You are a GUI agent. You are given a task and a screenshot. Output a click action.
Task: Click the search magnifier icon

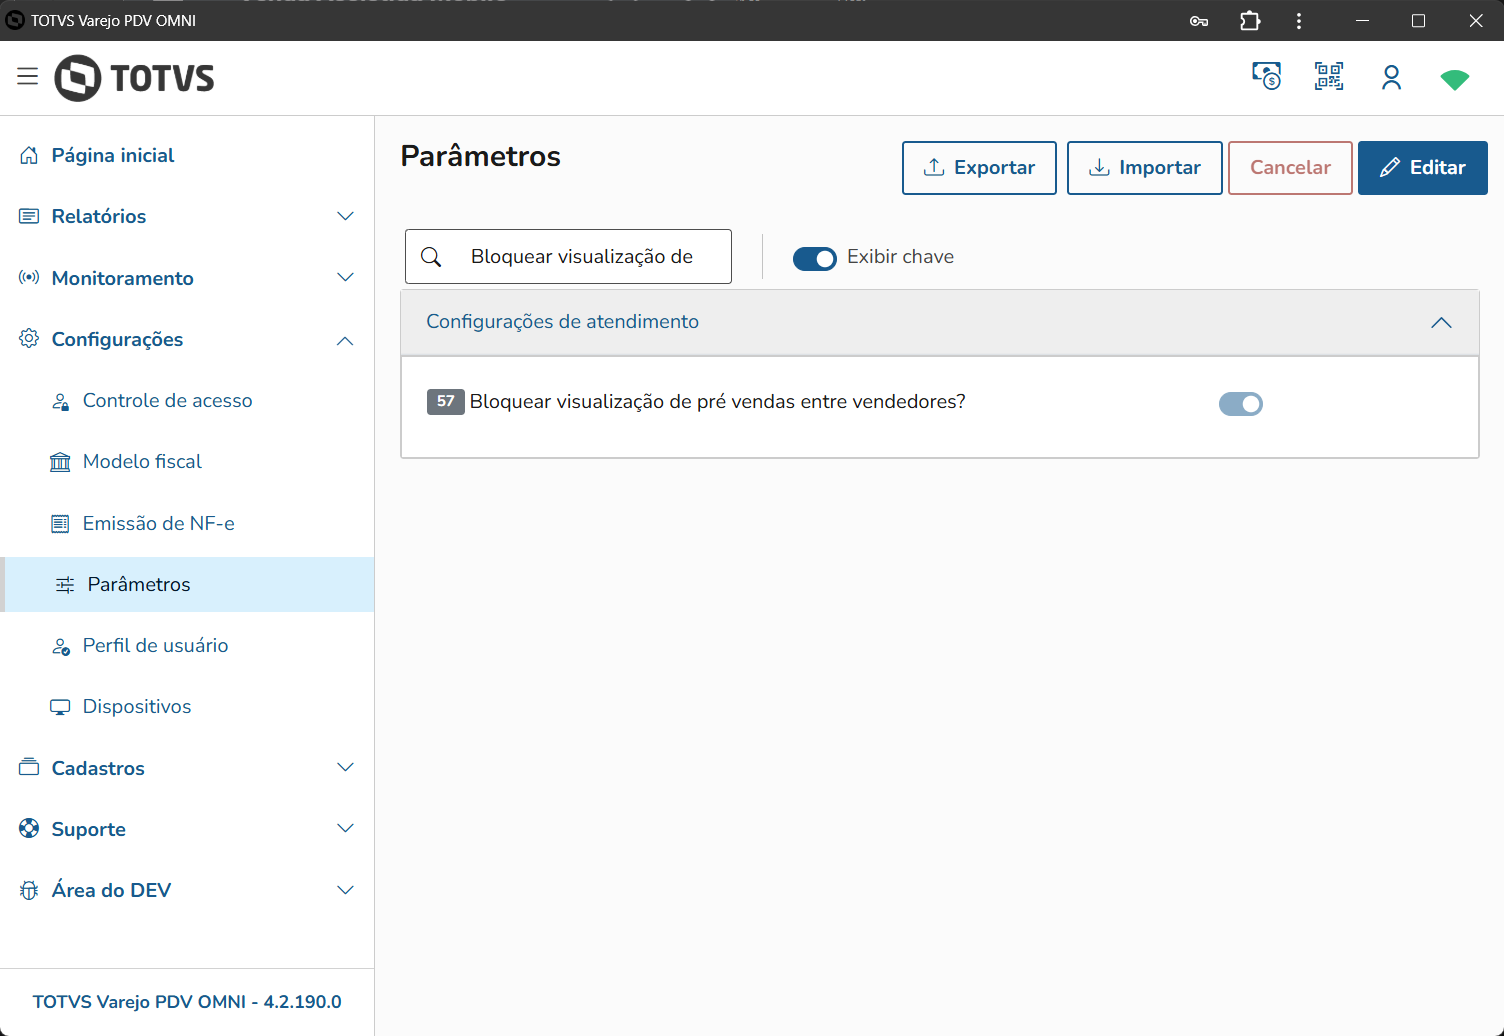431,257
